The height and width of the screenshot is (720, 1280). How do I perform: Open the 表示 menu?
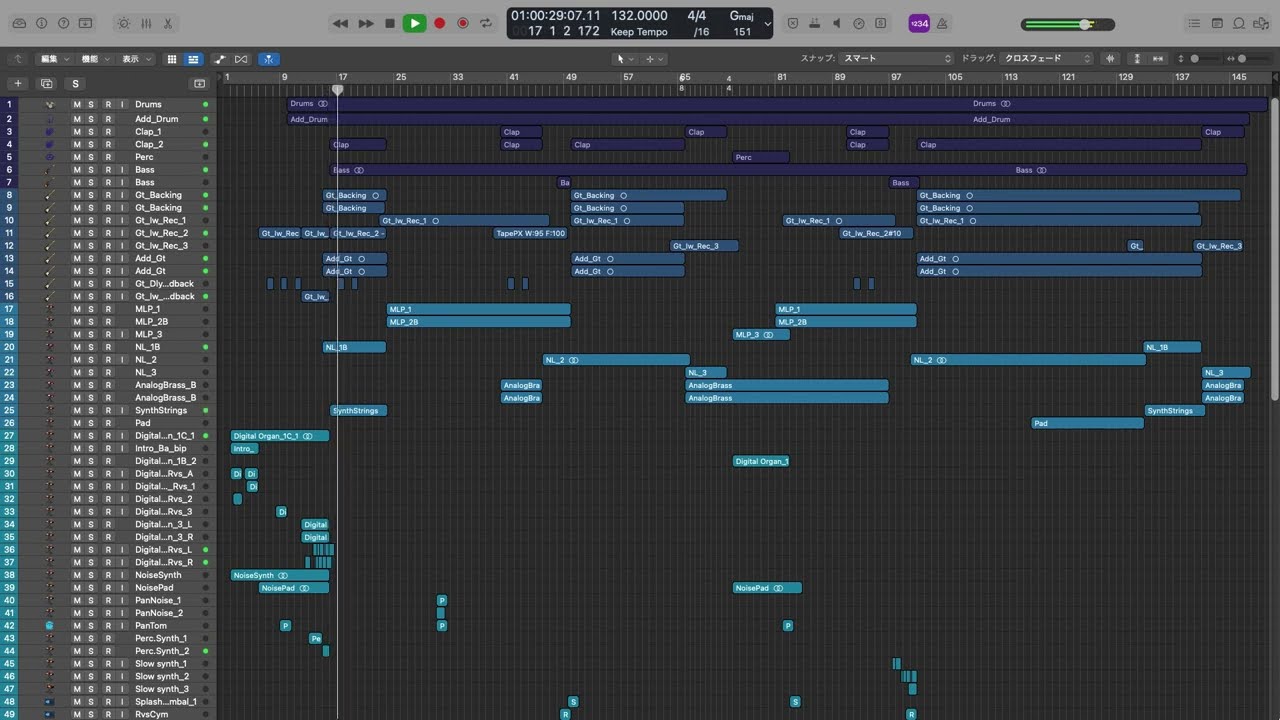pyautogui.click(x=135, y=59)
